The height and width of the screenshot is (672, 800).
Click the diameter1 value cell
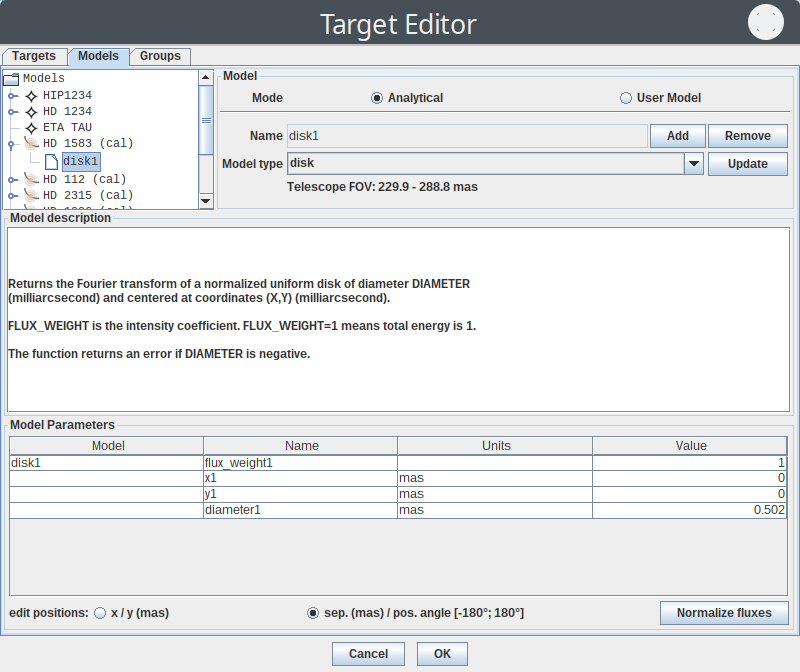[x=690, y=510]
